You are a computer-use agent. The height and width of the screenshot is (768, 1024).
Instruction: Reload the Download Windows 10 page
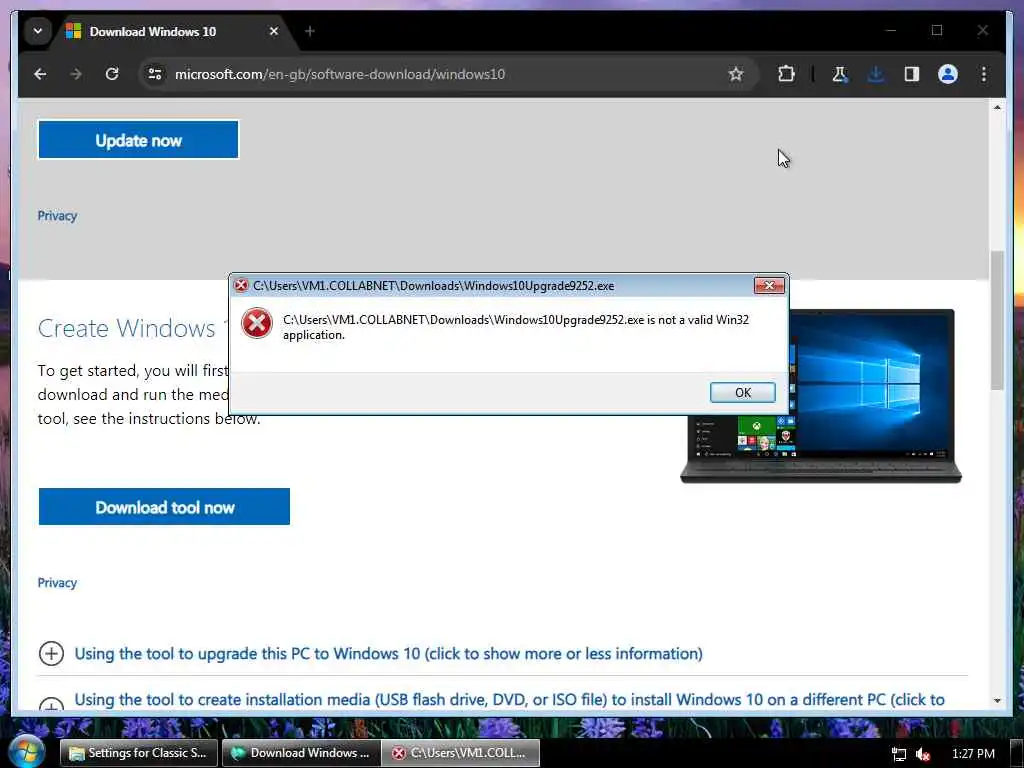point(112,74)
